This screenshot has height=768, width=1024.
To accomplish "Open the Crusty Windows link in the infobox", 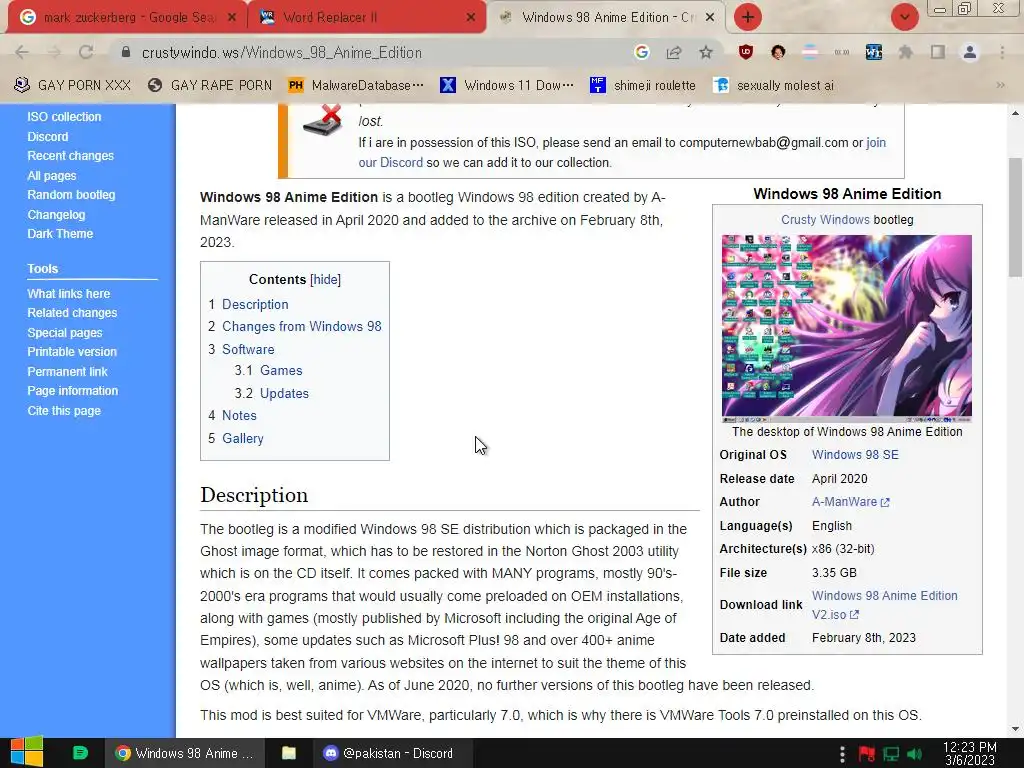I will [825, 220].
